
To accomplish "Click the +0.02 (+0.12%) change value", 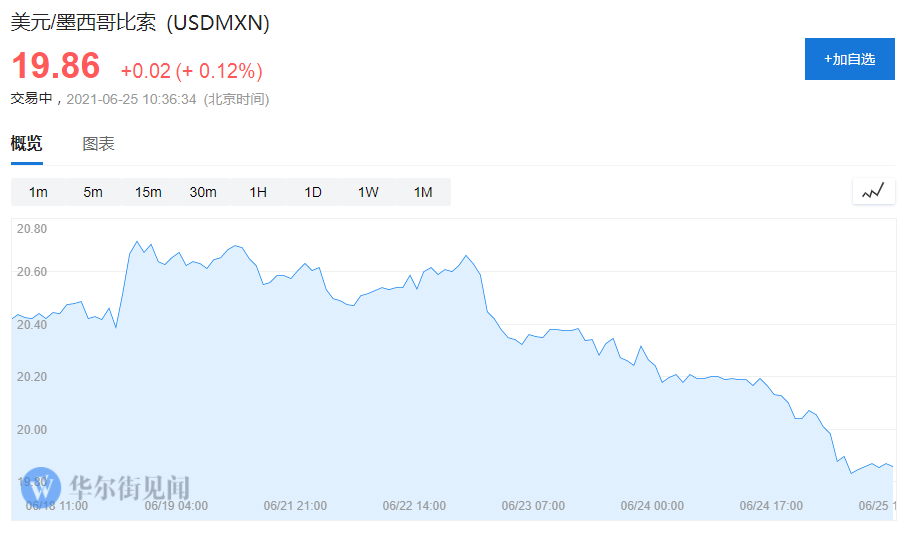I will tap(191, 71).
